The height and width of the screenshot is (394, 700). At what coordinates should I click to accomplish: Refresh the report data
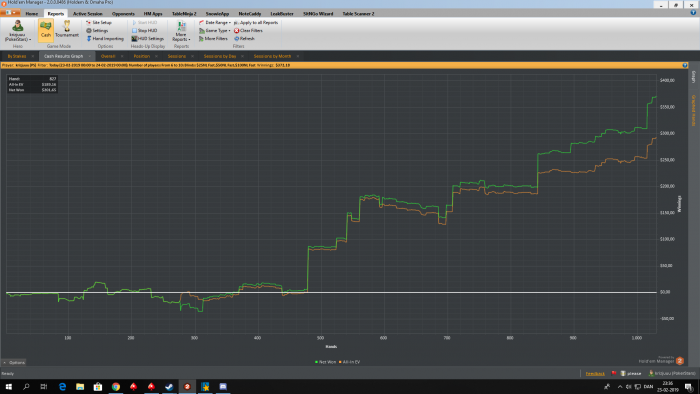click(x=244, y=38)
